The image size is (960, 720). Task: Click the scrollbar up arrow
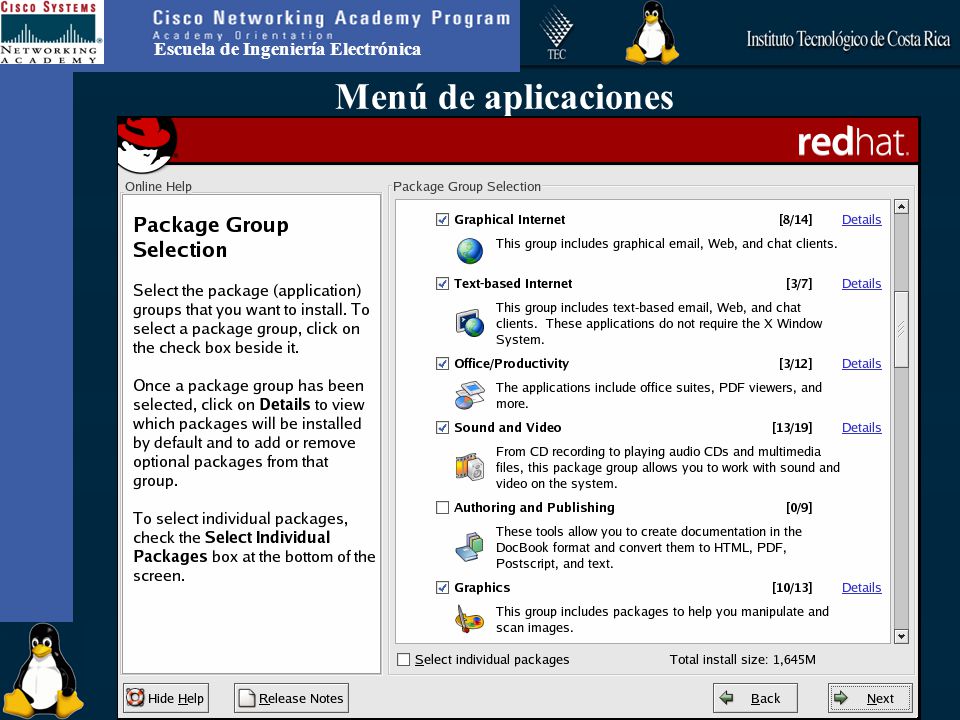(901, 206)
